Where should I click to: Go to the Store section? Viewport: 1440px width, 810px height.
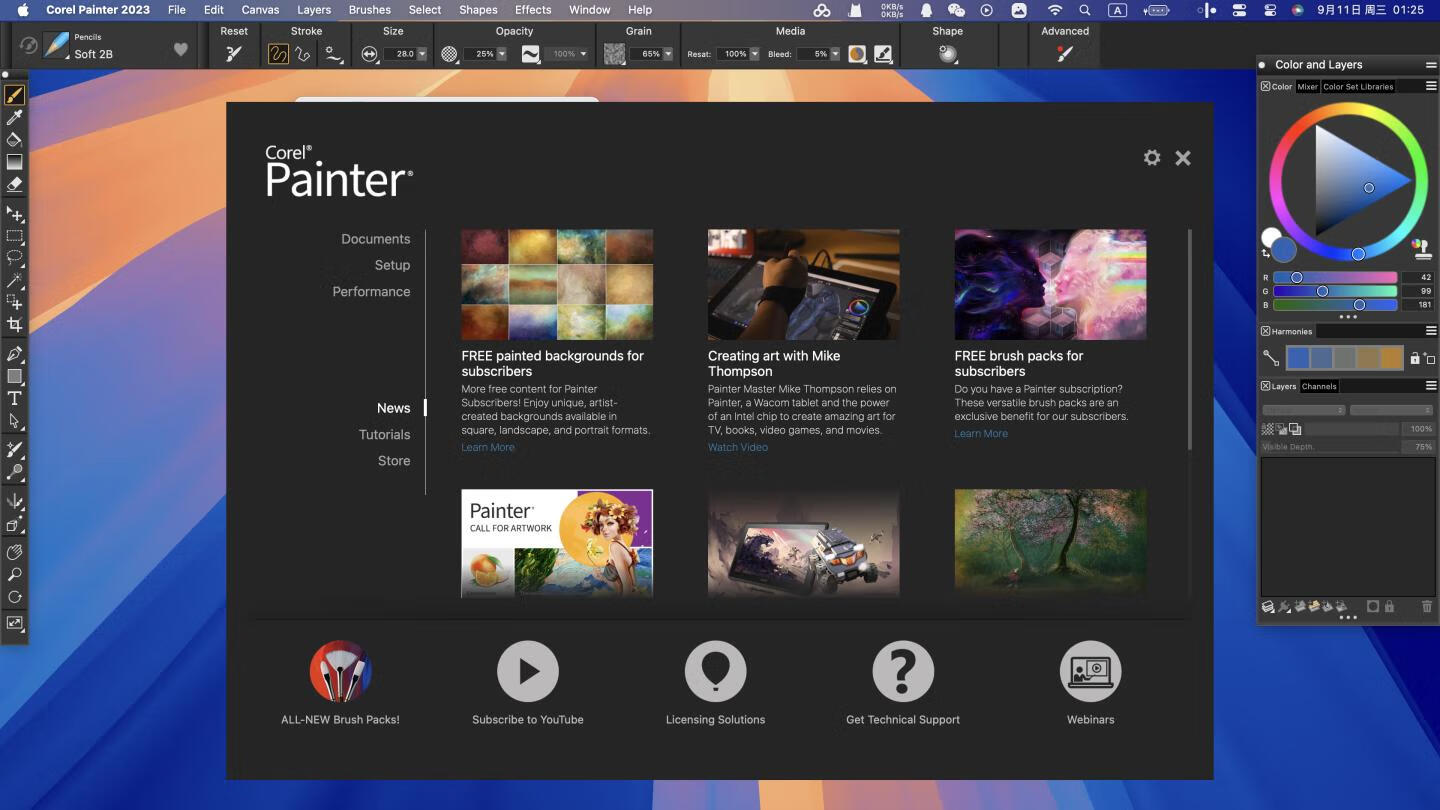click(x=394, y=461)
